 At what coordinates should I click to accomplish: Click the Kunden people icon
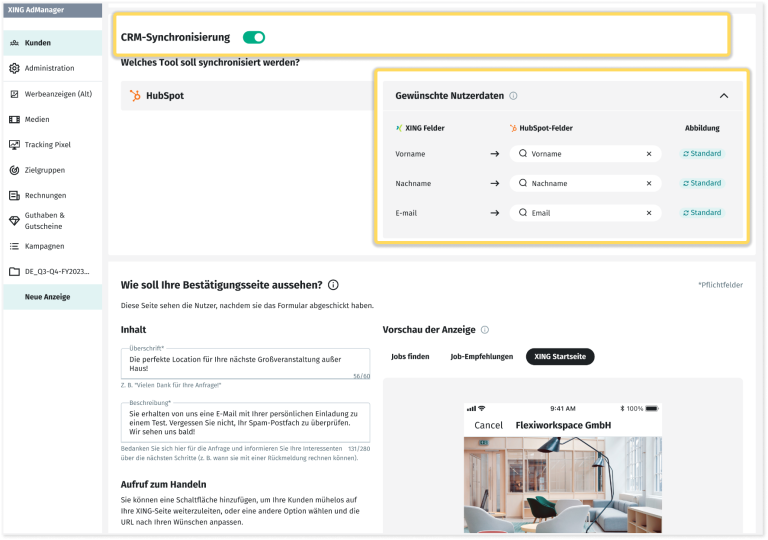tap(15, 43)
